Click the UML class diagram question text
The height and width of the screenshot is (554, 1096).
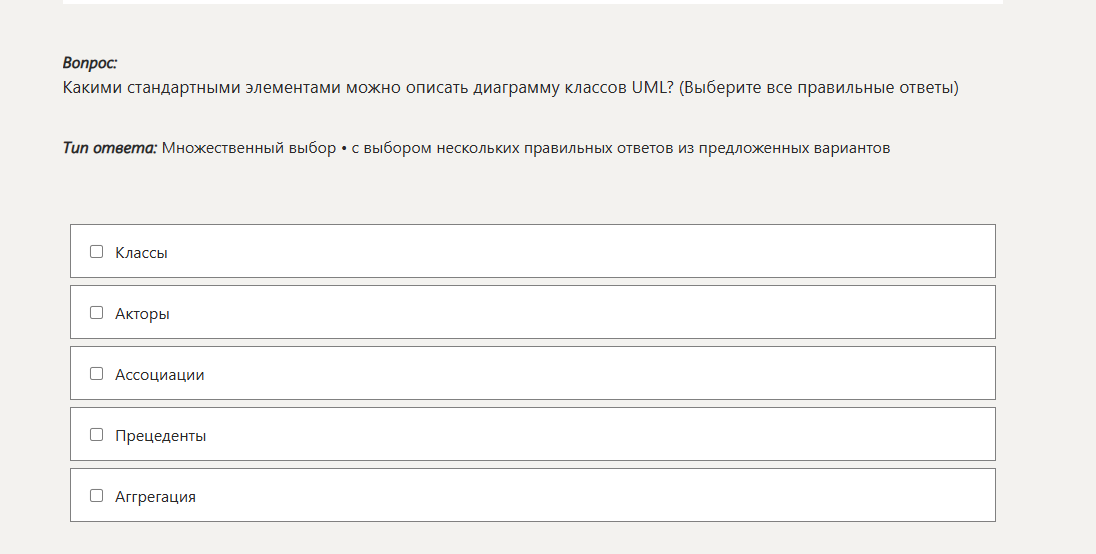(x=510, y=88)
